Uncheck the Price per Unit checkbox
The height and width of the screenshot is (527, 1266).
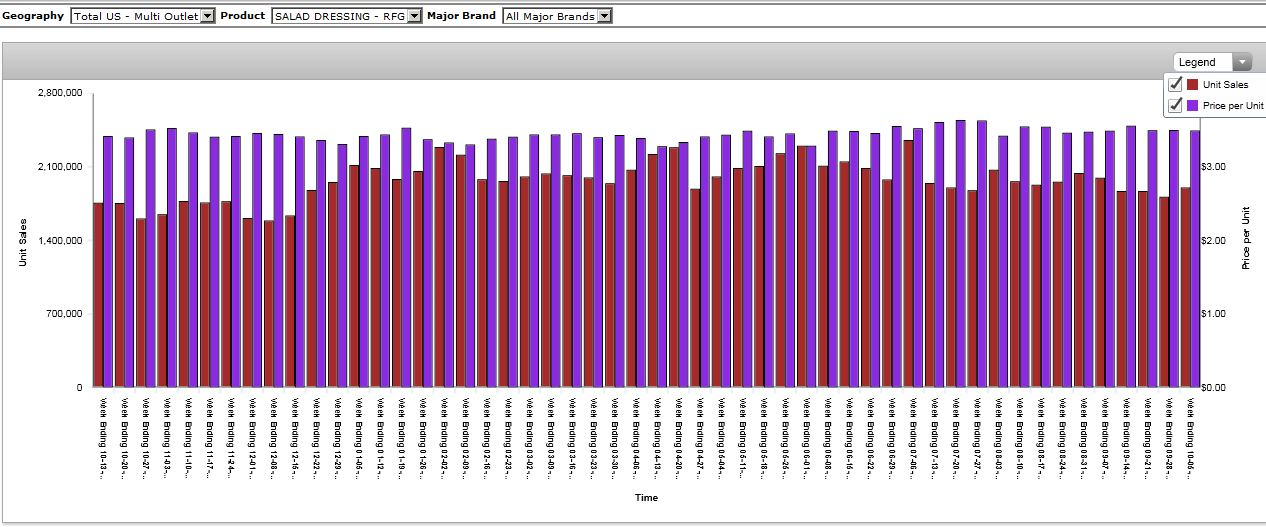point(1176,105)
